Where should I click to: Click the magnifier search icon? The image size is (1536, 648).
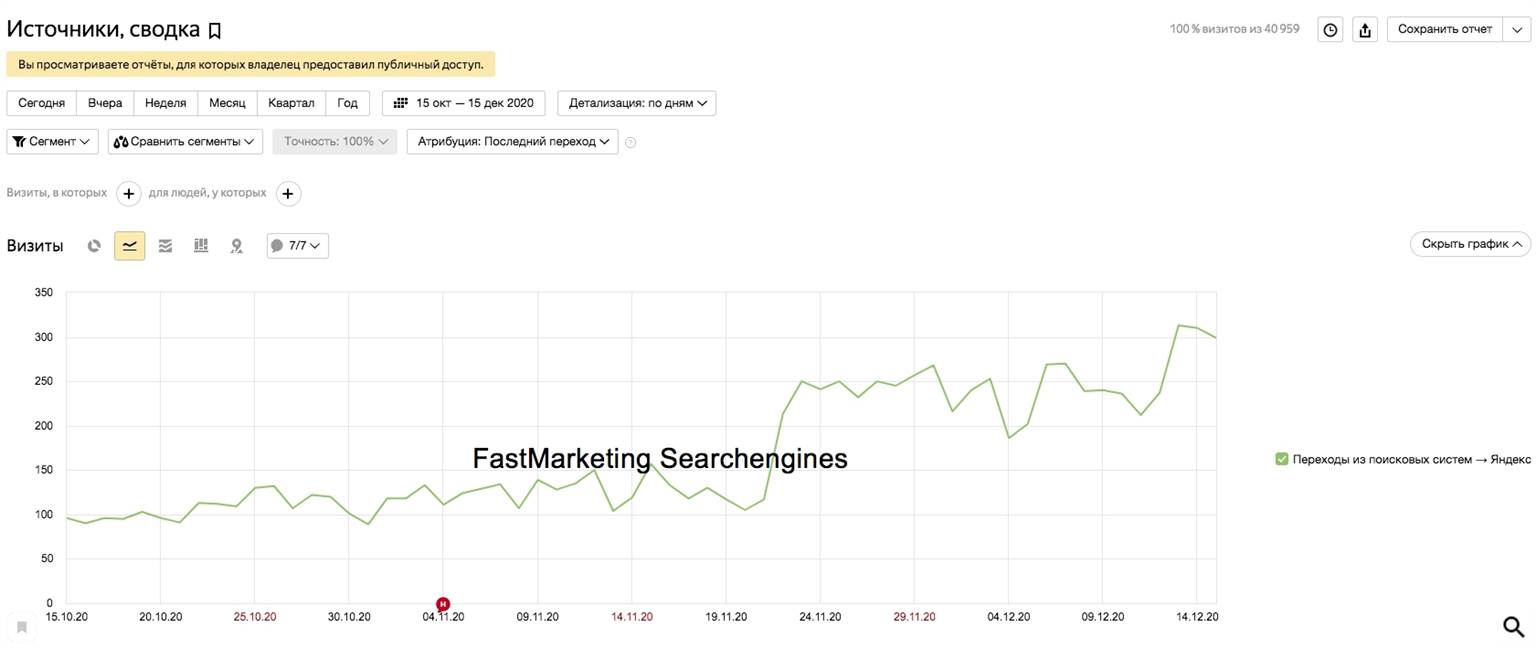click(x=1514, y=626)
